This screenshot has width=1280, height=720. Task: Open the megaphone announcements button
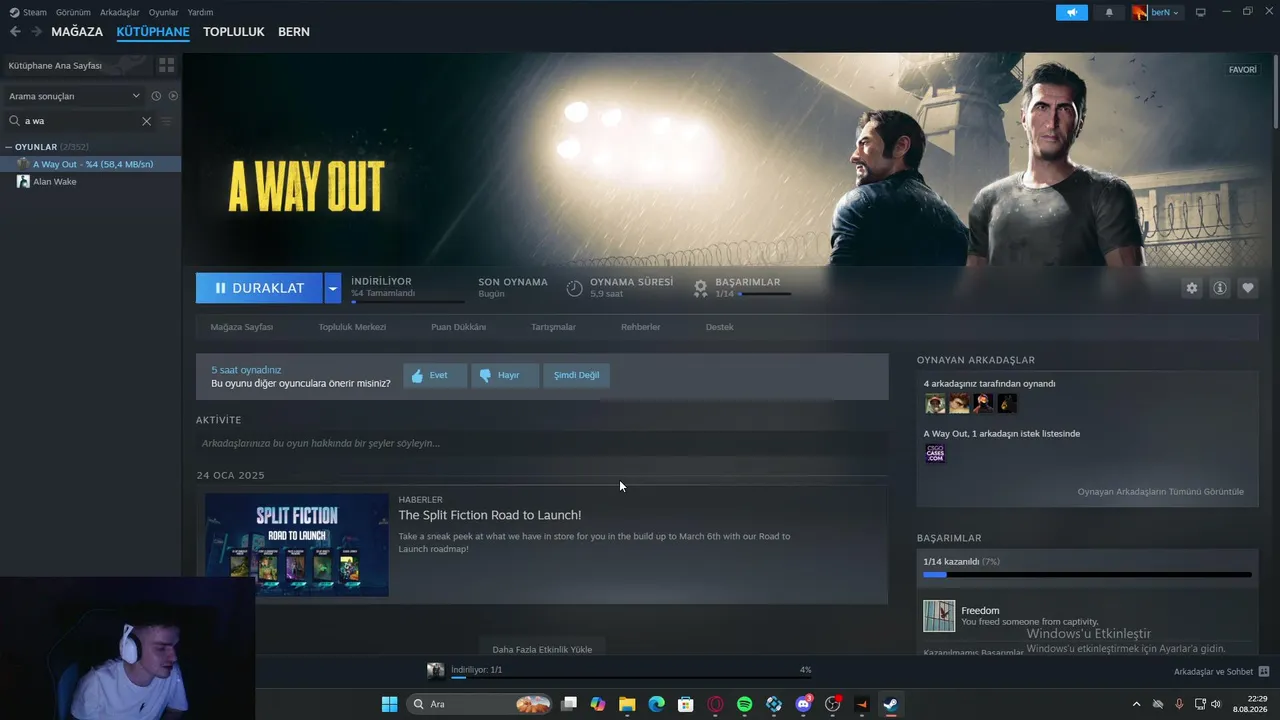1072,13
